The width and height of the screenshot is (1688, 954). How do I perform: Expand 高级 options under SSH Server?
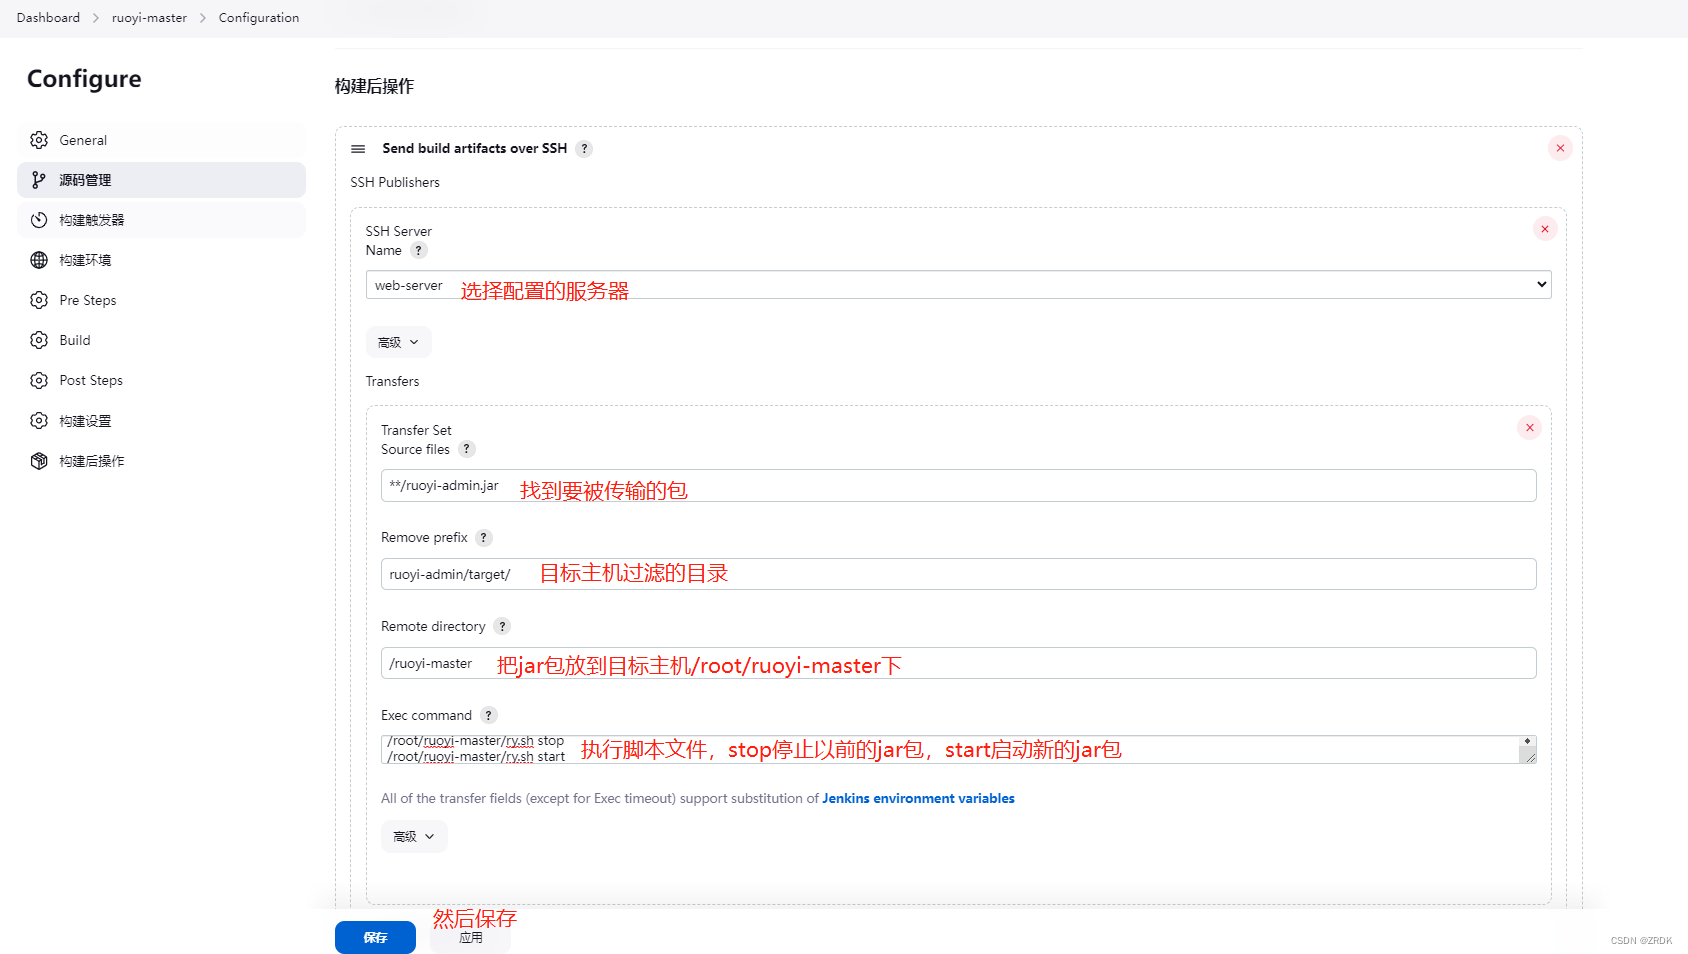399,342
